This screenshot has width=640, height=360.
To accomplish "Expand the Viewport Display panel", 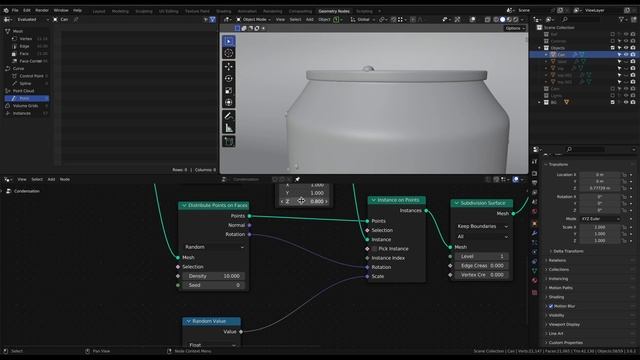I will [x=563, y=324].
